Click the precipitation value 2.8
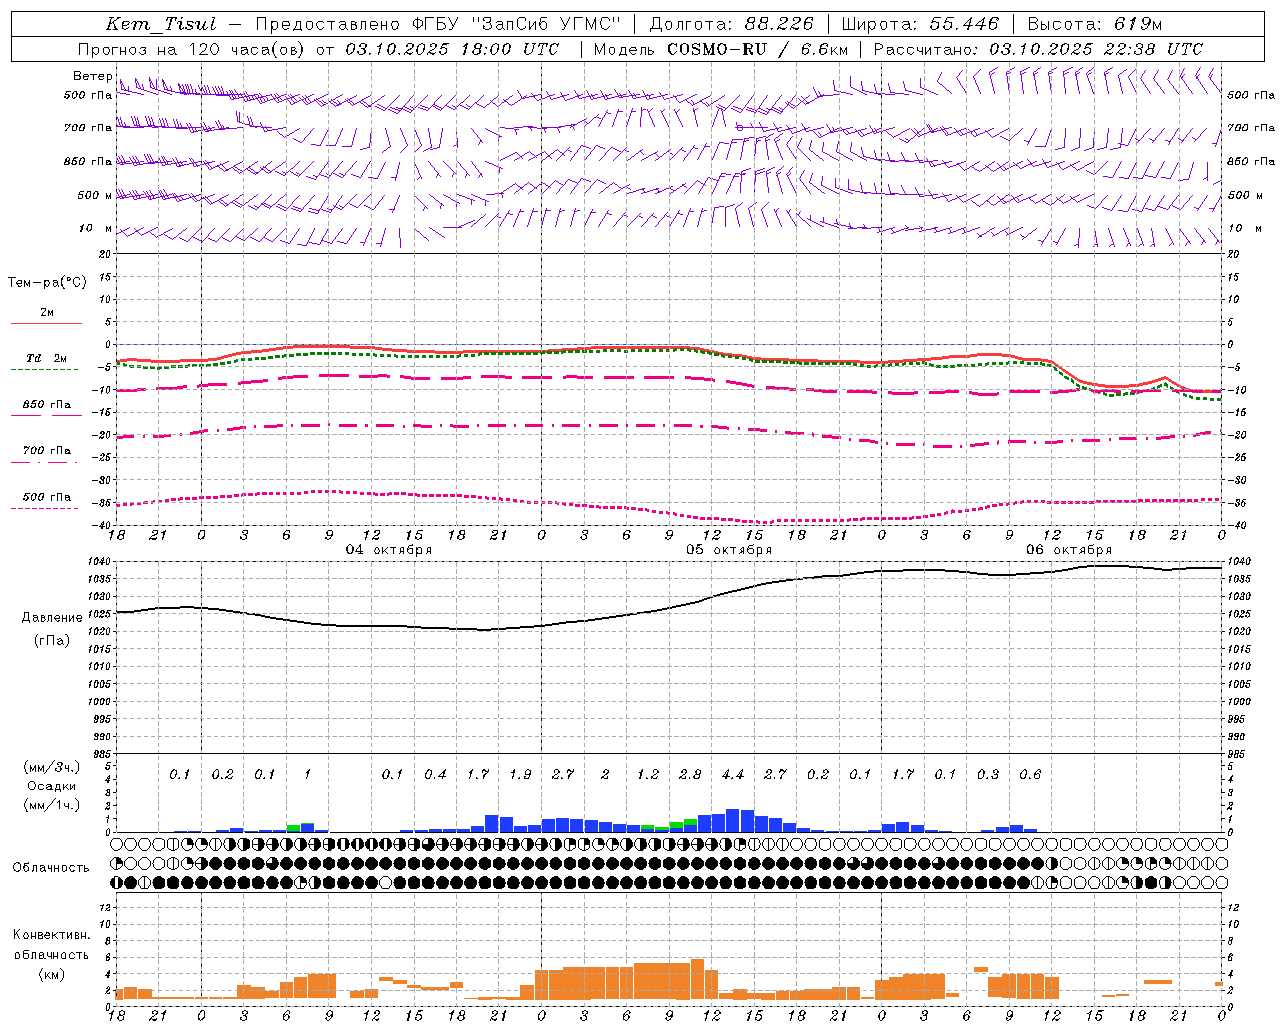 (690, 774)
